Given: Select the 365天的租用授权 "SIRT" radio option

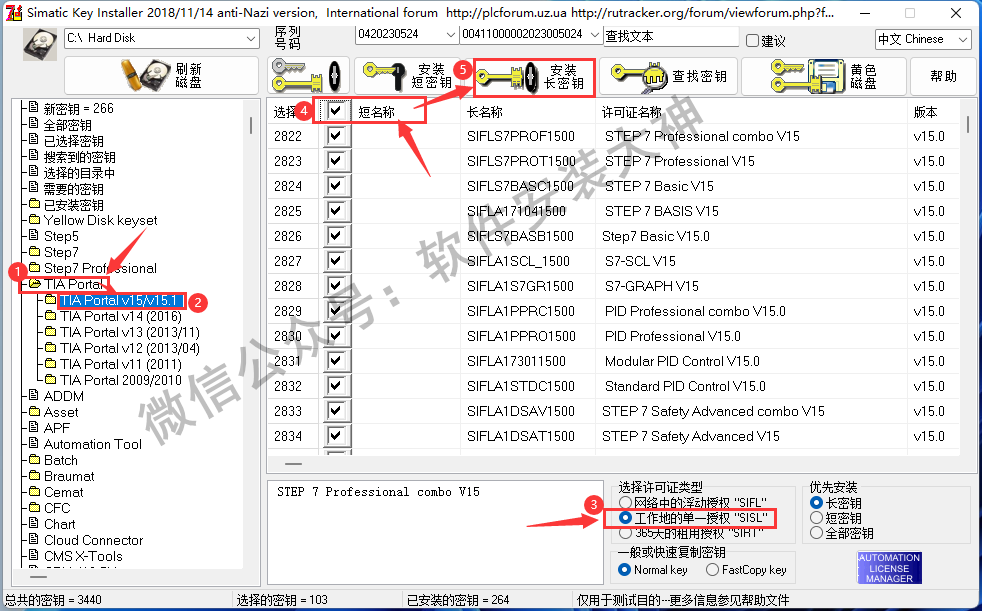Looking at the screenshot, I should point(625,533).
